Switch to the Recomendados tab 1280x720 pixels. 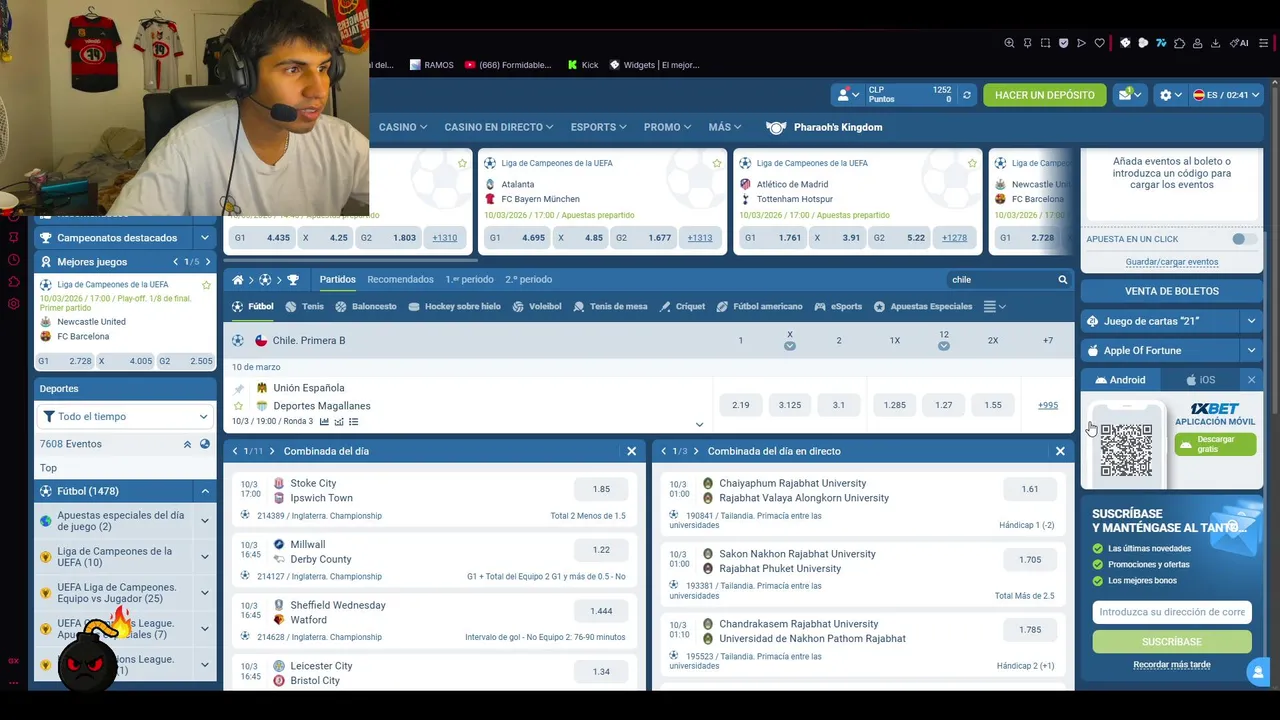coord(400,280)
